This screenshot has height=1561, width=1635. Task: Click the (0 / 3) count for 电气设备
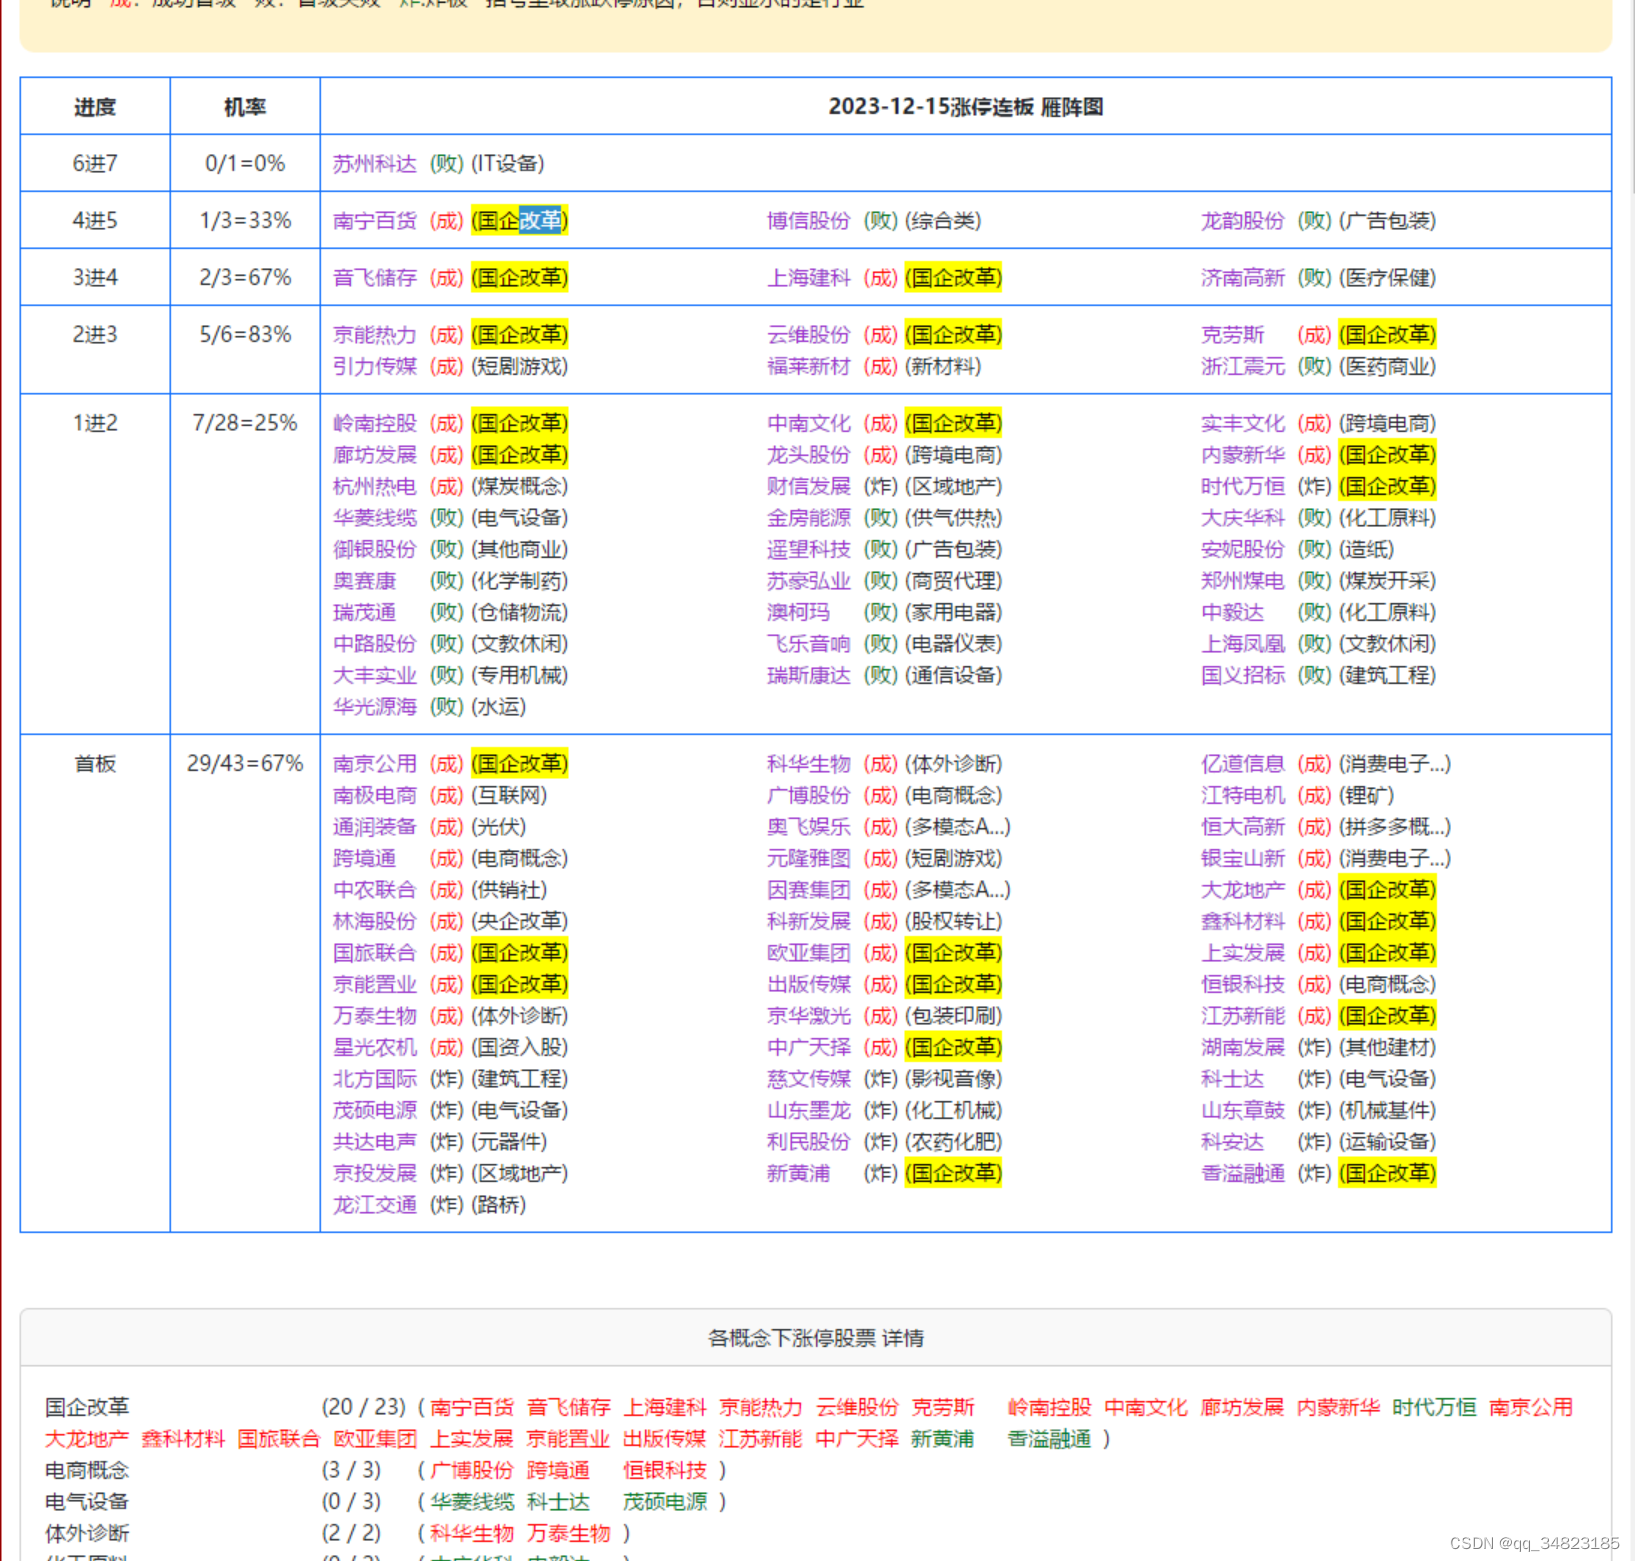[x=351, y=1501]
